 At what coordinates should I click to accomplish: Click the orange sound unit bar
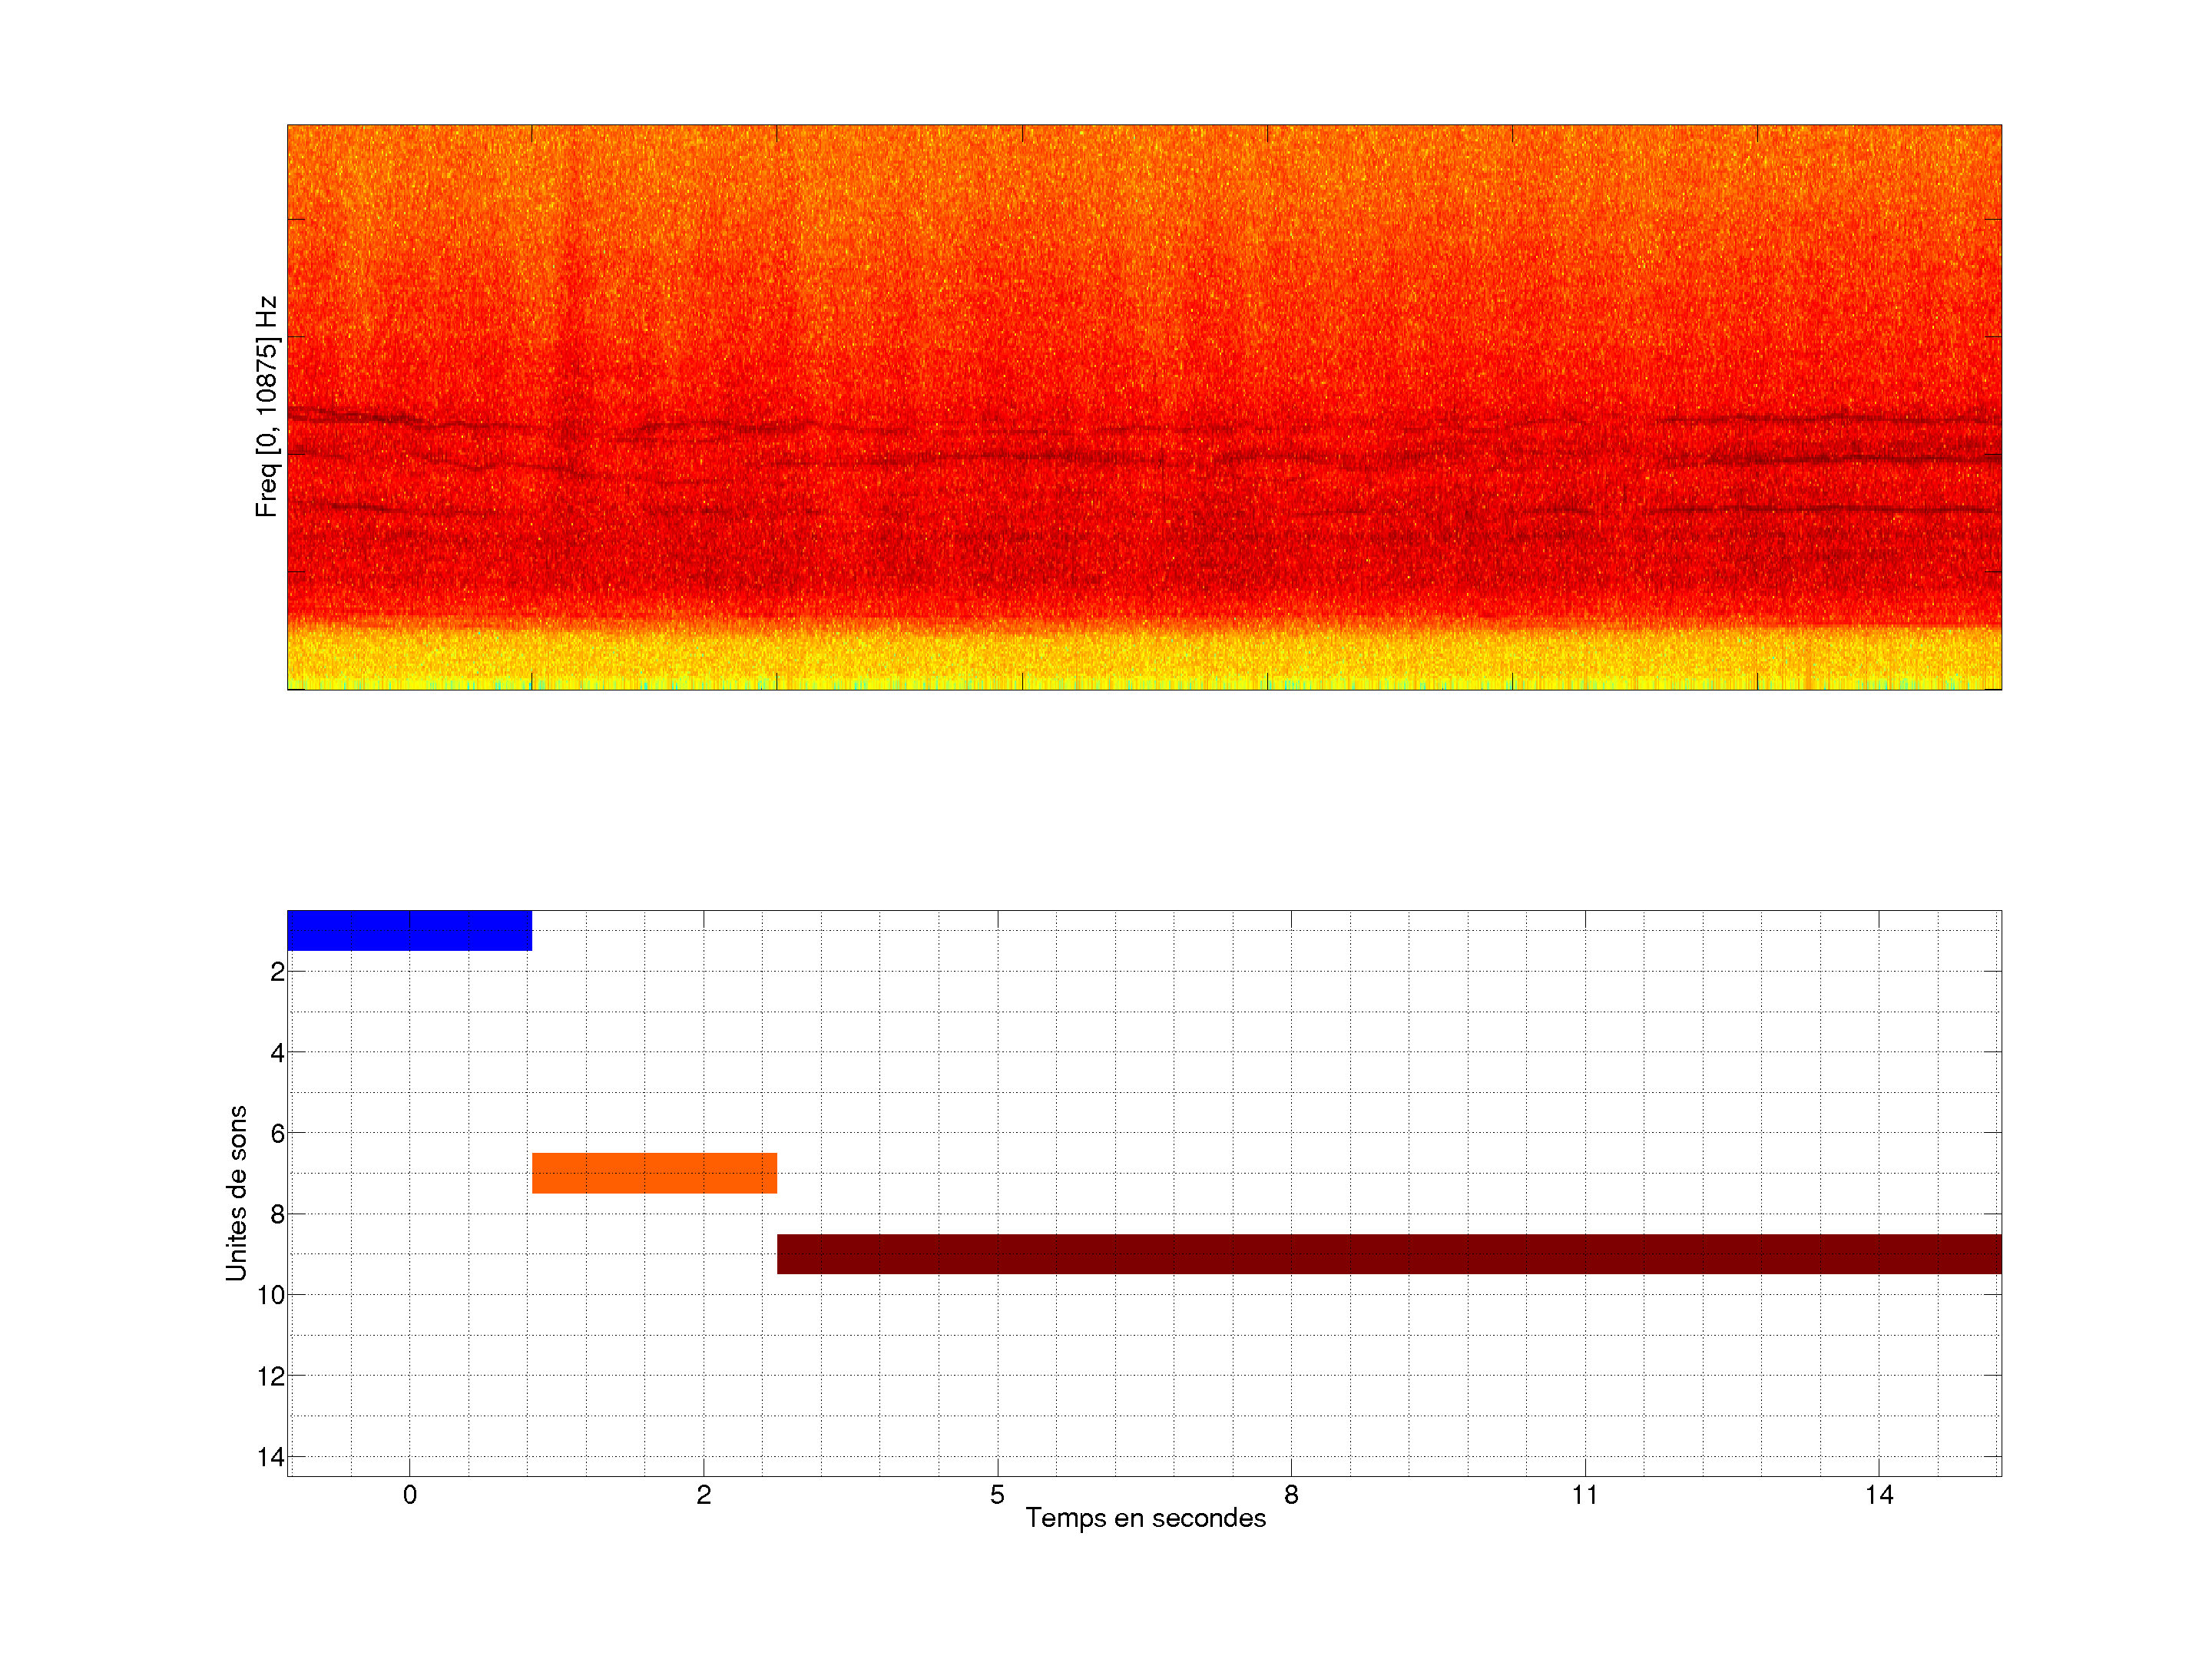[x=654, y=1173]
